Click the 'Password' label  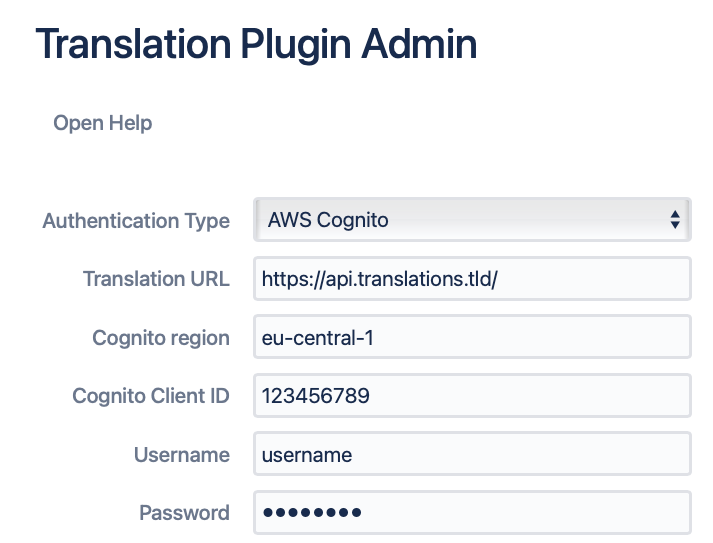(184, 513)
